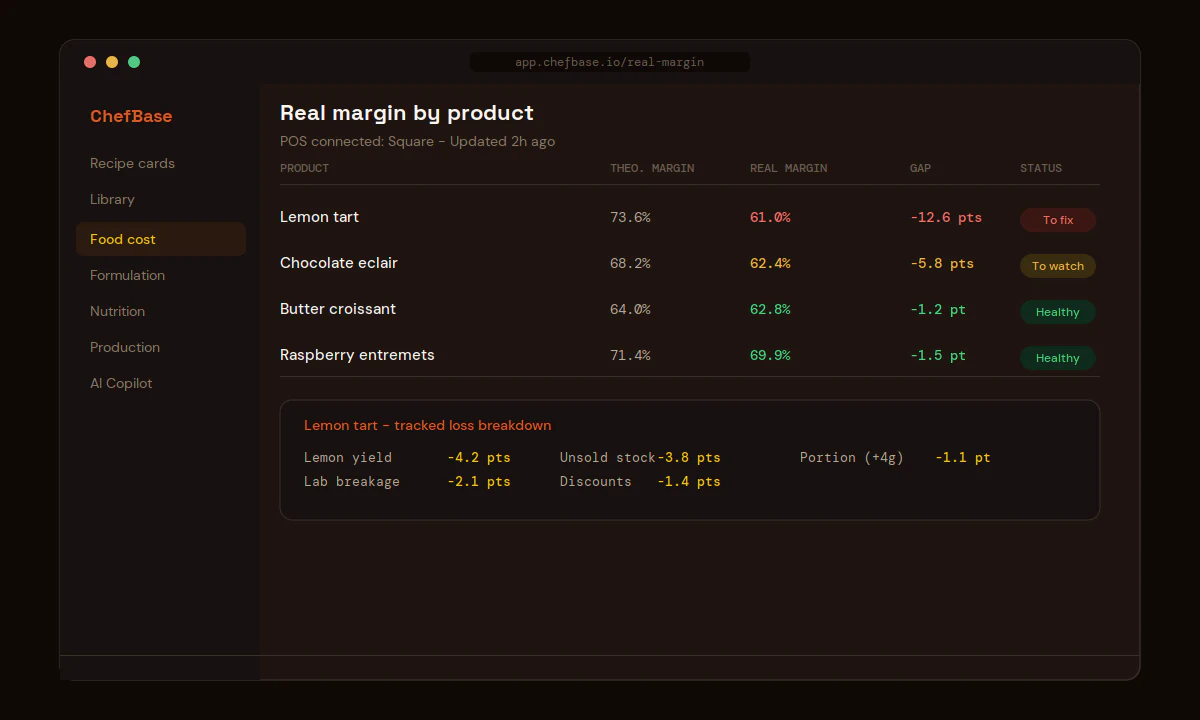Click the -4.2 pts loss value

pyautogui.click(x=479, y=457)
